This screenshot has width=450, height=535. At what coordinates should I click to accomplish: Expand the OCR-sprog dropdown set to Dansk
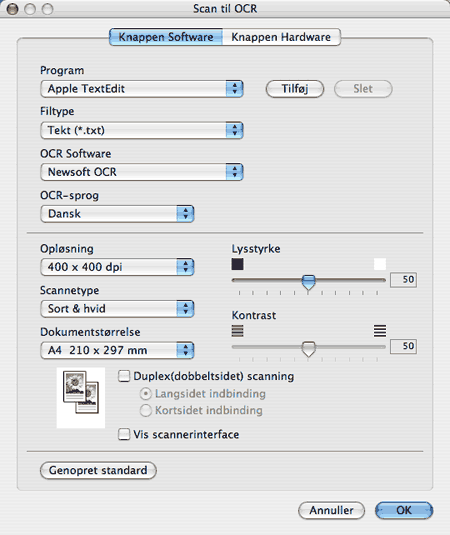point(117,214)
